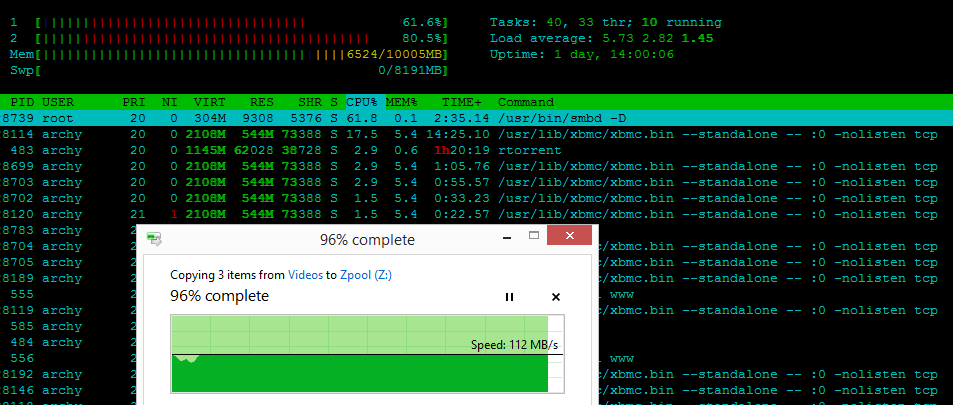Image resolution: width=953 pixels, height=405 pixels.
Task: Sort processes by MEM% column header
Action: click(x=402, y=102)
